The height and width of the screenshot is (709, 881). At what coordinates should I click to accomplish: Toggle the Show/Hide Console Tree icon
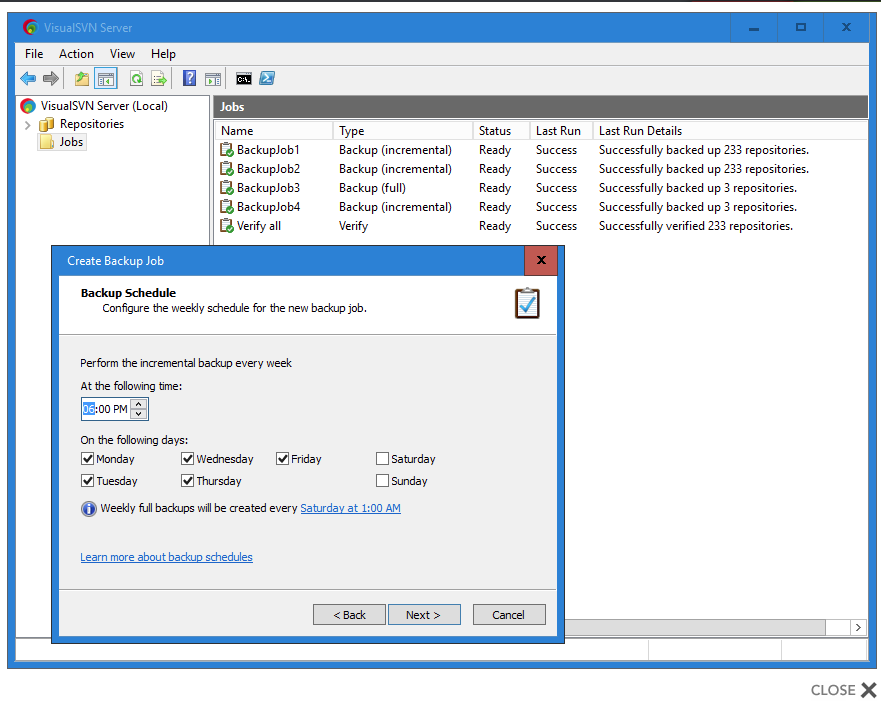[x=106, y=79]
